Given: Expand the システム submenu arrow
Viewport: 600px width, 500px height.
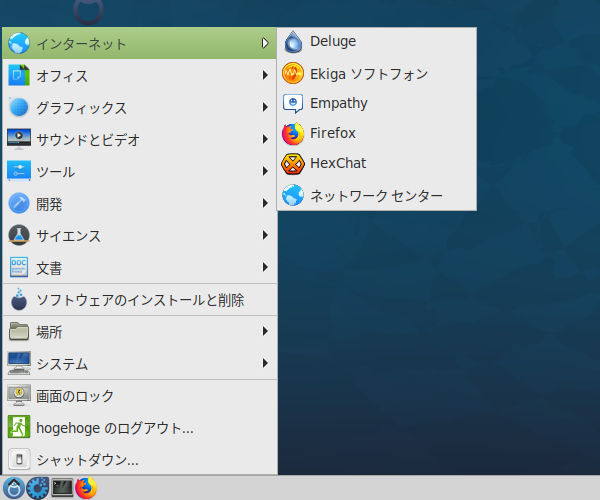Looking at the screenshot, I should [x=265, y=363].
